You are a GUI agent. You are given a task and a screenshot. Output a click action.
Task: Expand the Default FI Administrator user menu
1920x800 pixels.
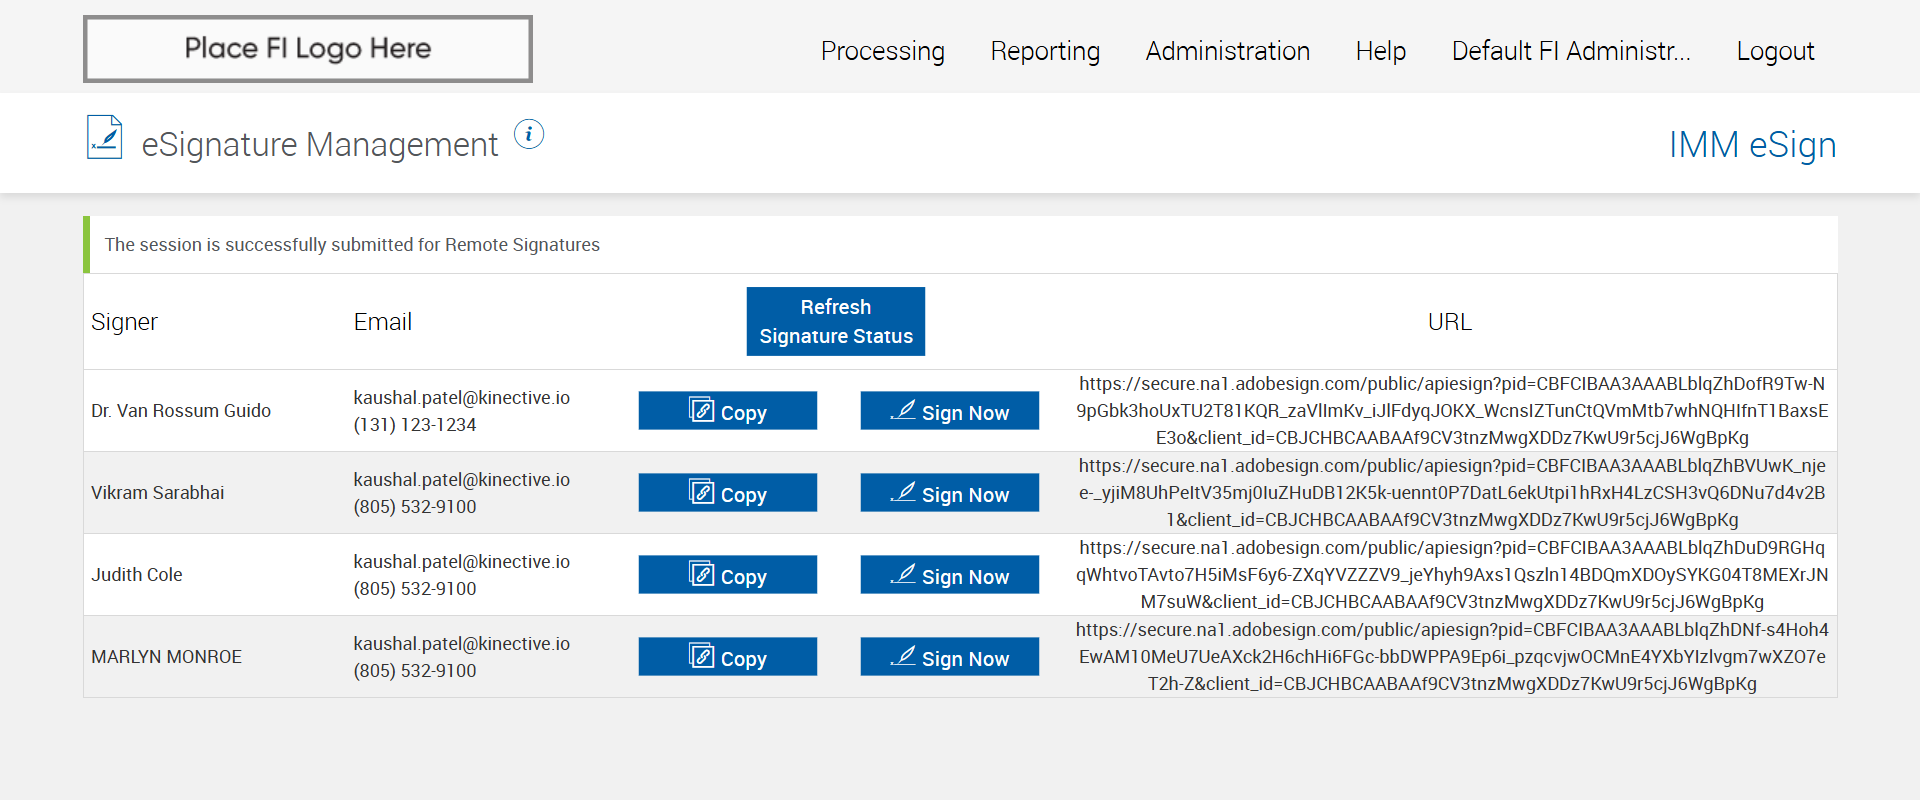pos(1570,51)
